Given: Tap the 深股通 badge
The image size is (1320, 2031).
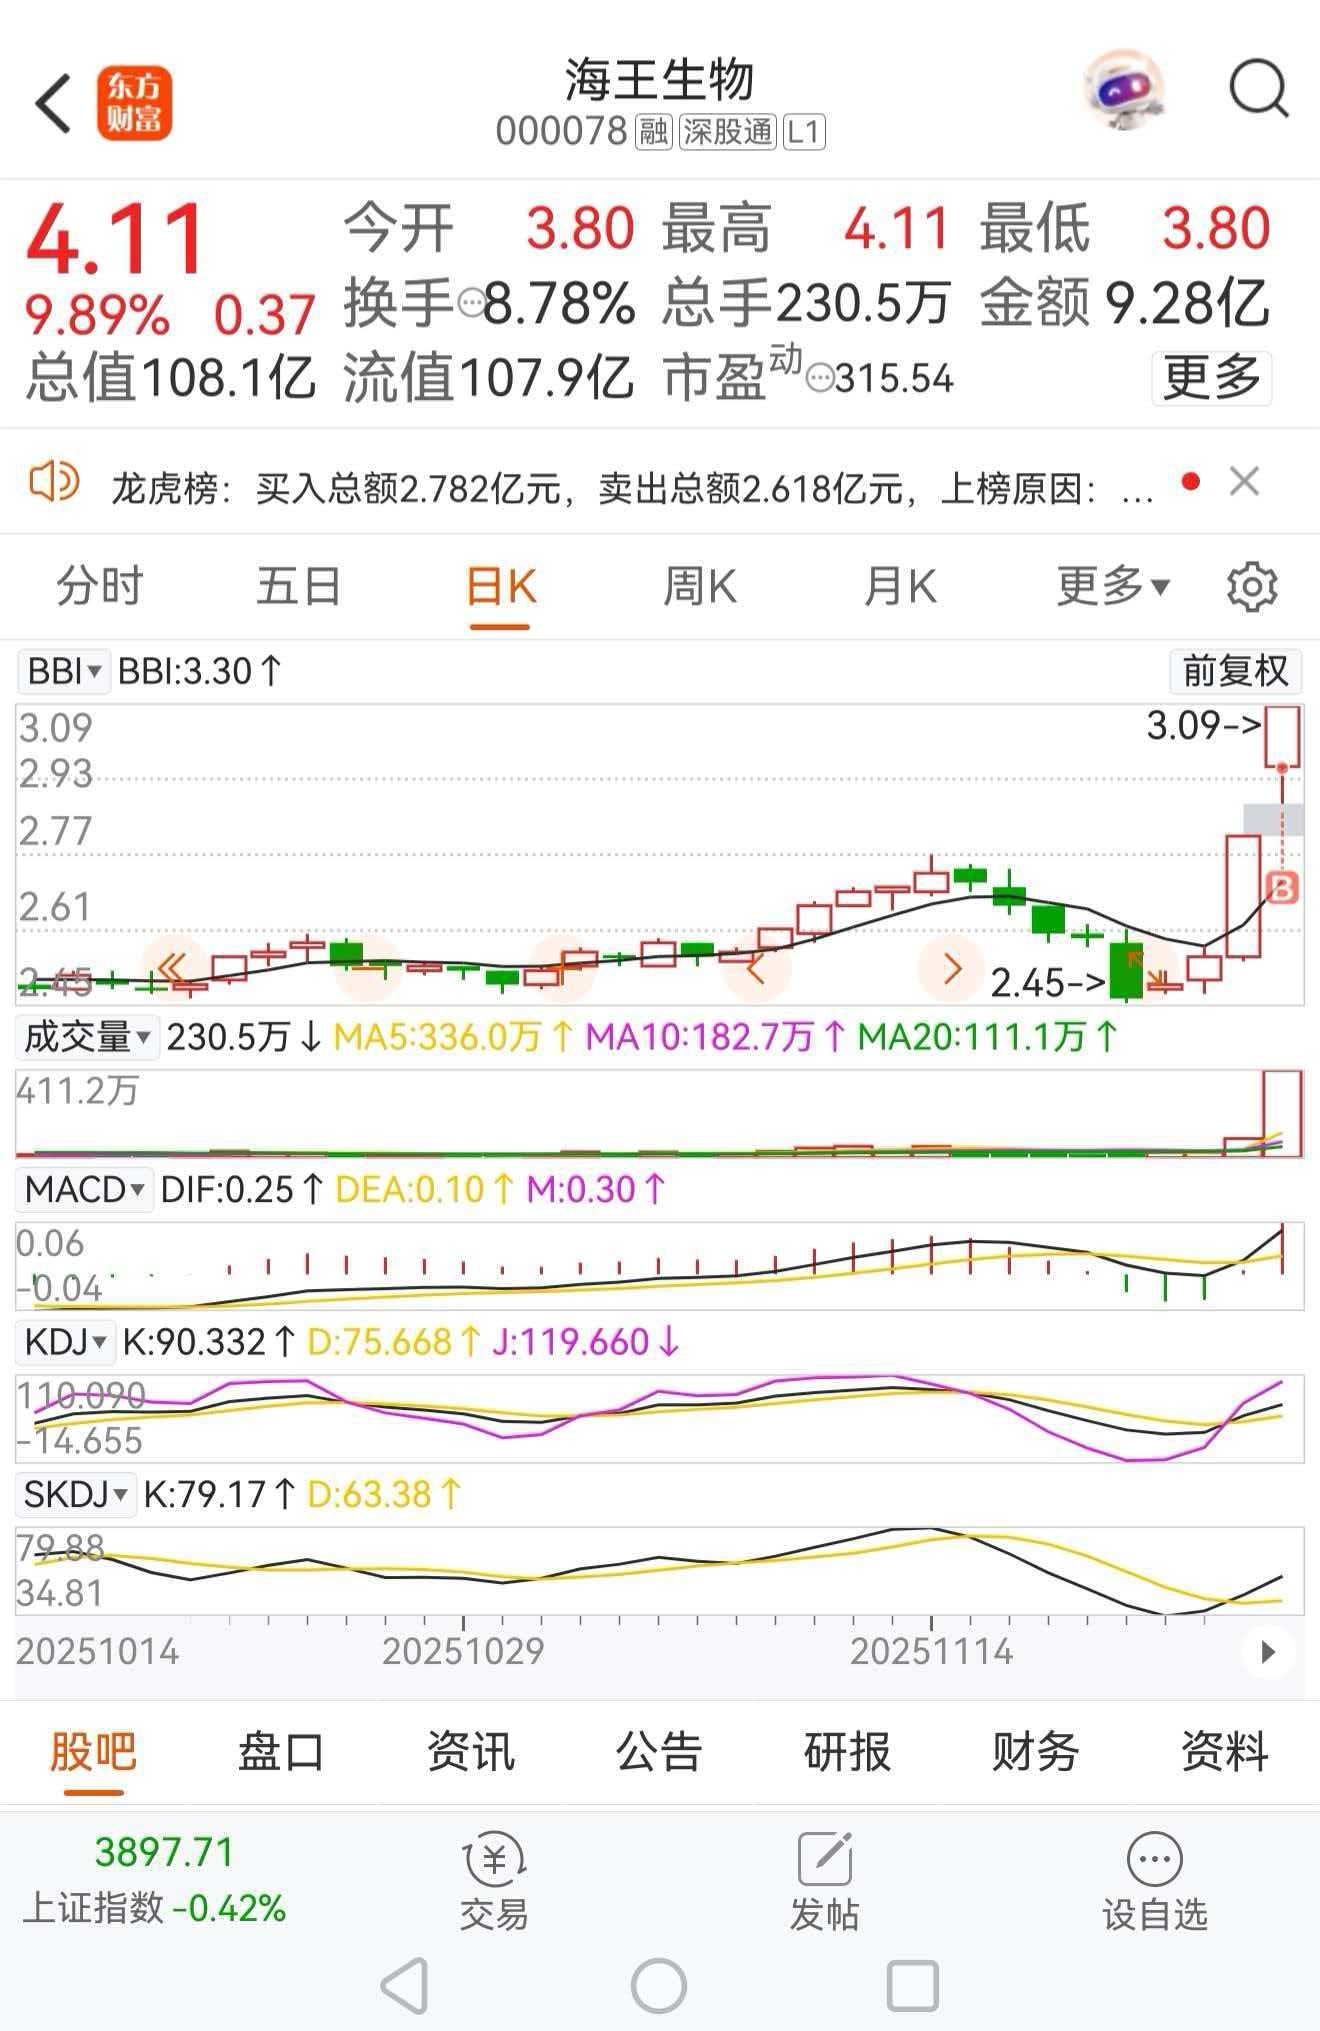Looking at the screenshot, I should click(x=727, y=132).
